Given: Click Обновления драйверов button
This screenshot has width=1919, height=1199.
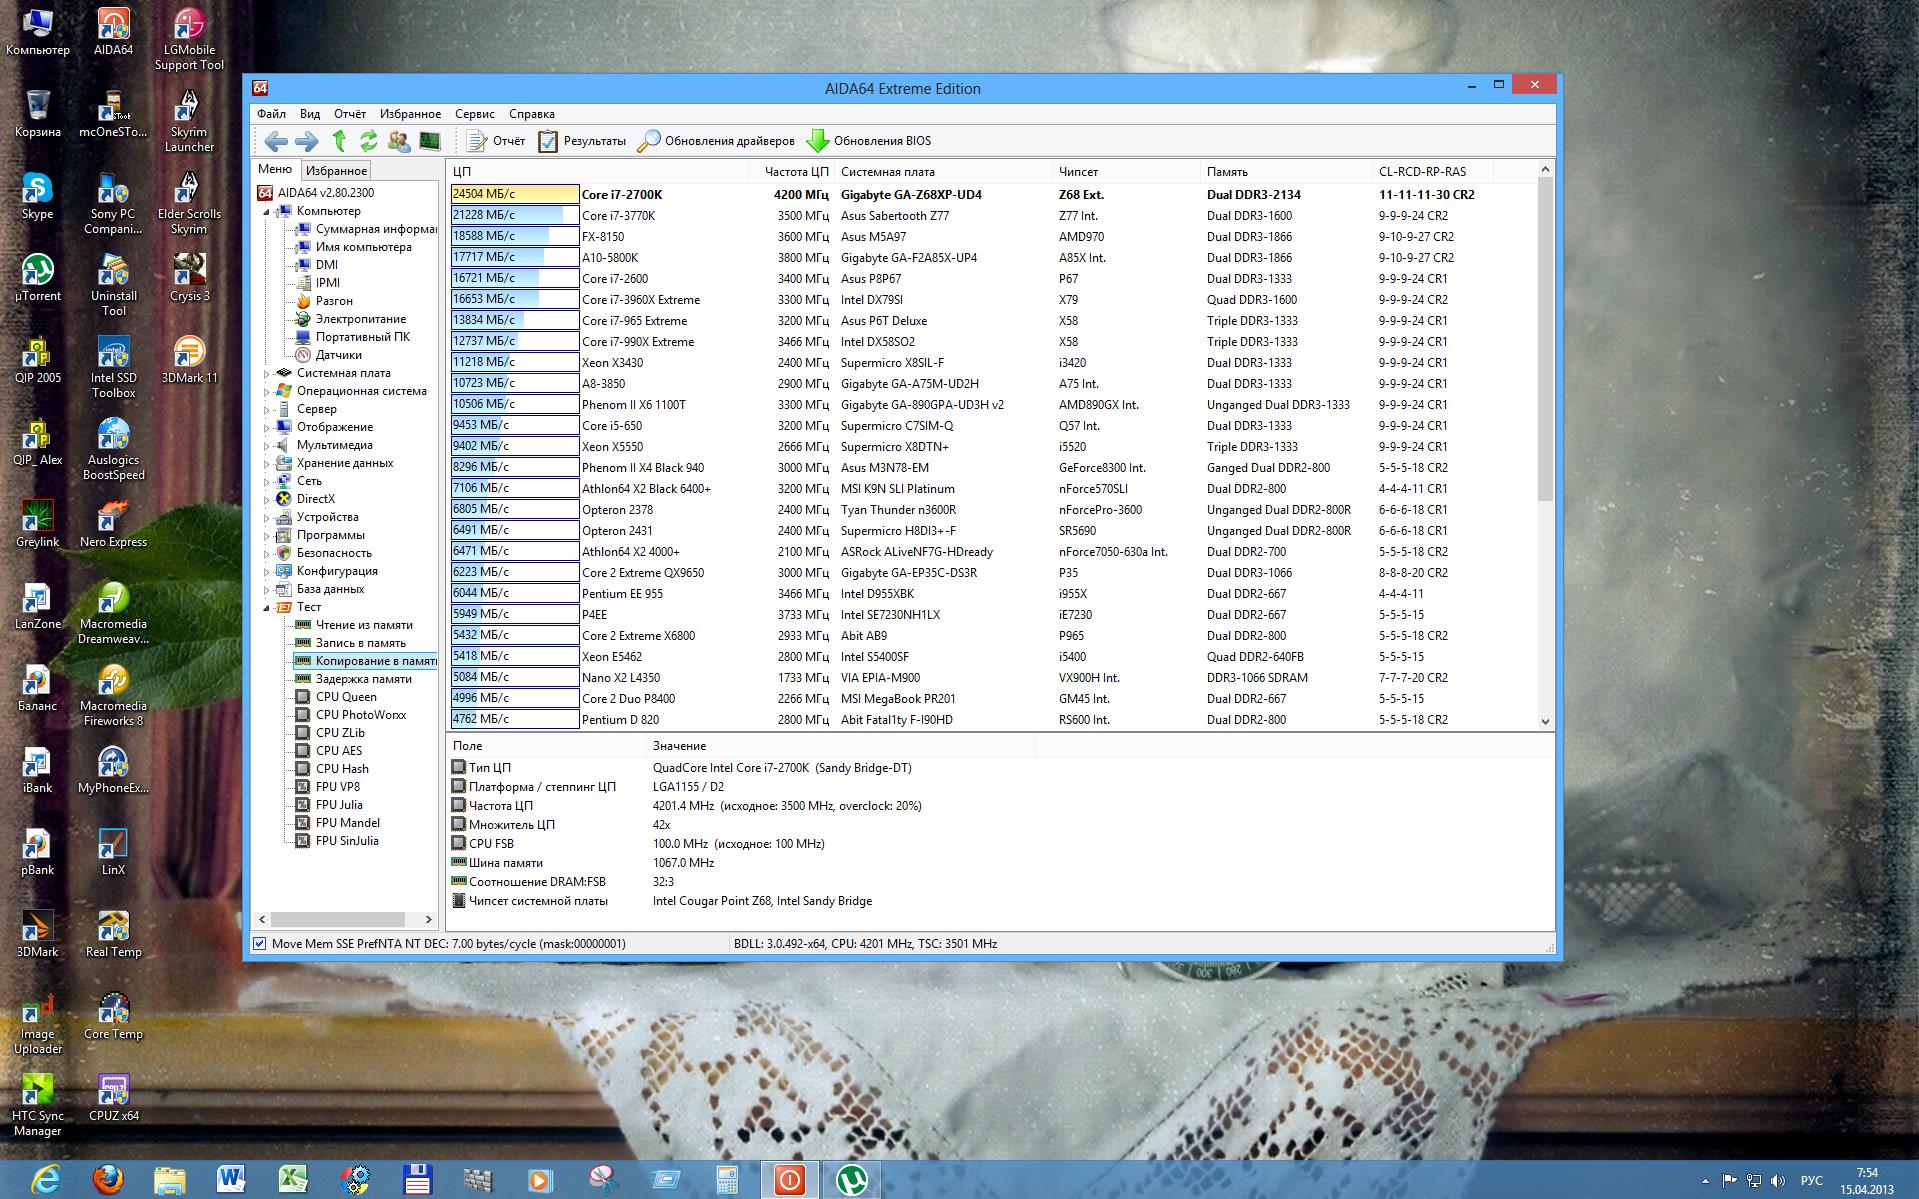Looking at the screenshot, I should (717, 141).
